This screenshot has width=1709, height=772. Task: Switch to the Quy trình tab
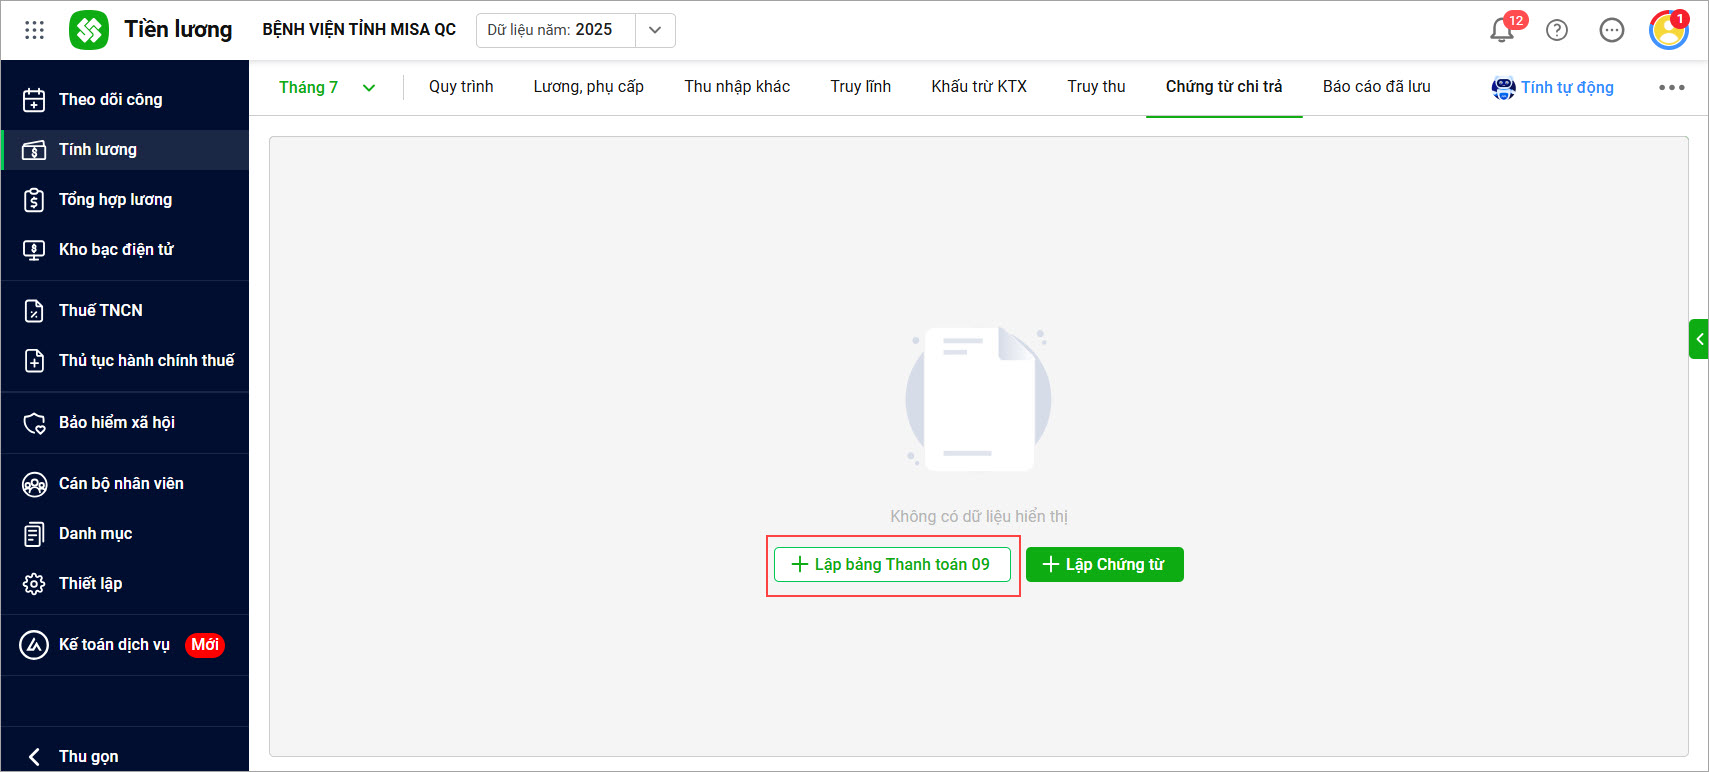[461, 87]
